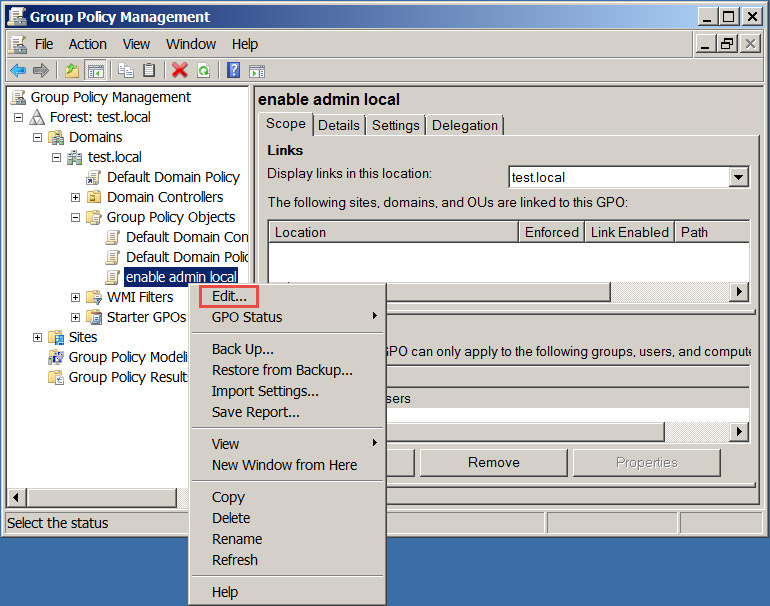This screenshot has height=606, width=770.
Task: Choose Copy in the context menu
Action: [287, 497]
